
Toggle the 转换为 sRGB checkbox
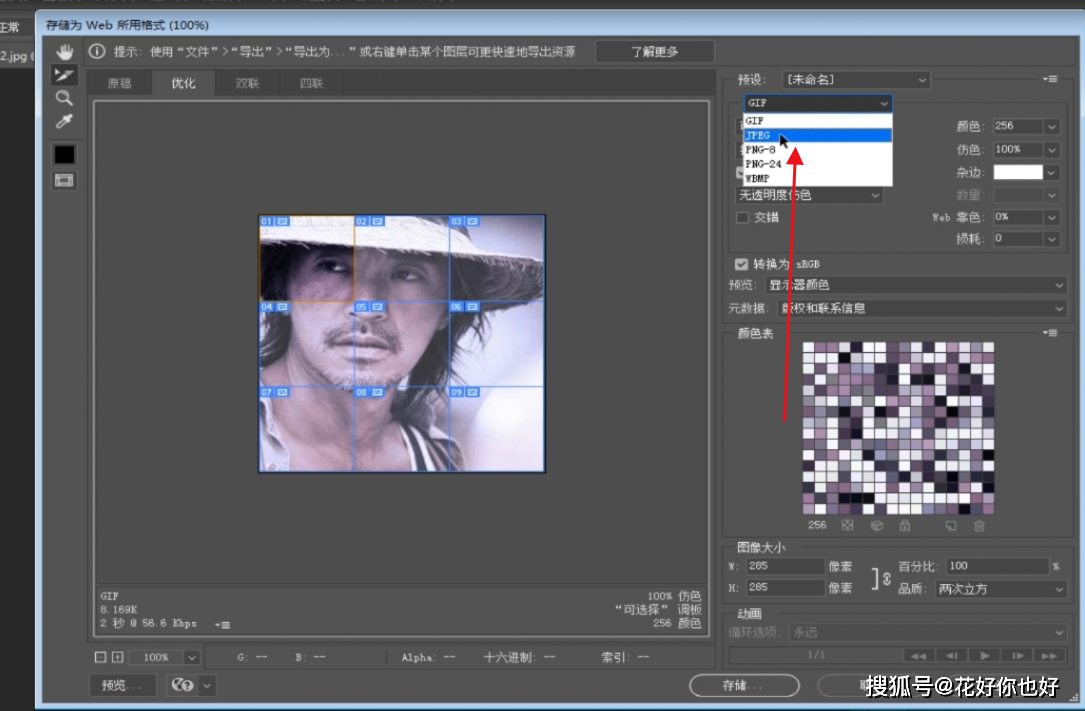click(741, 264)
